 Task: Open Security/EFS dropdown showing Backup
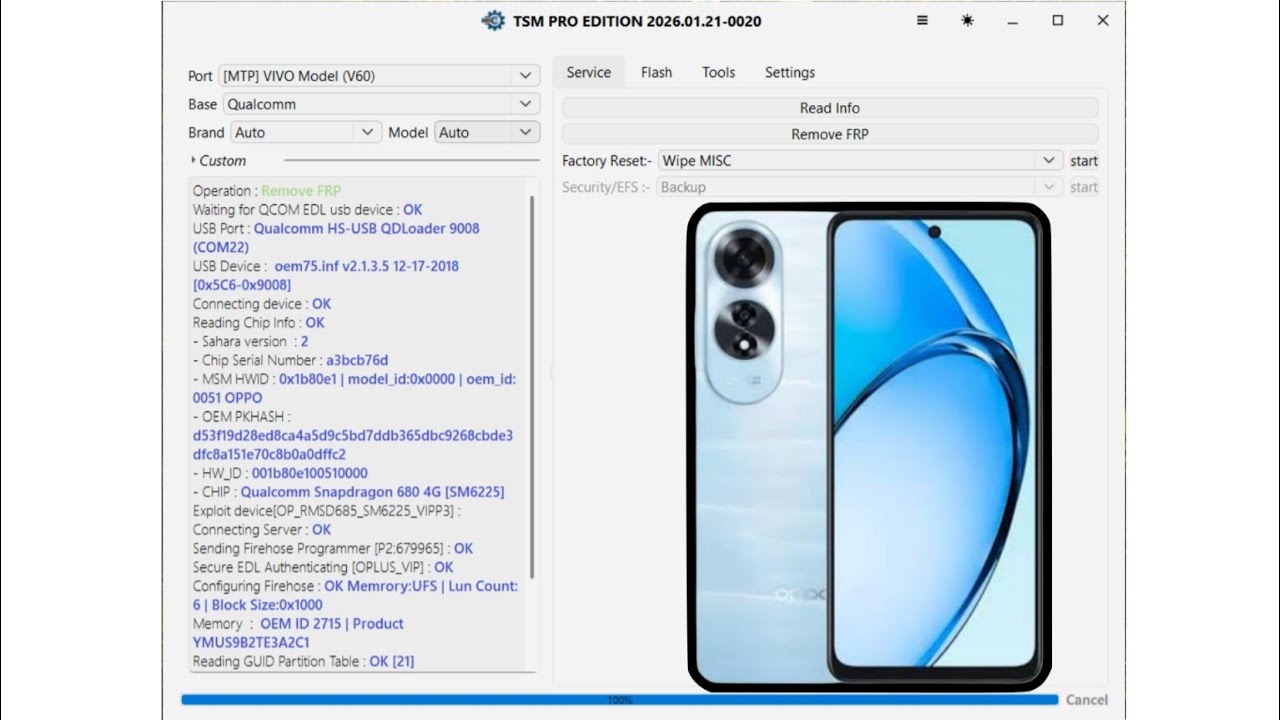[x=859, y=187]
